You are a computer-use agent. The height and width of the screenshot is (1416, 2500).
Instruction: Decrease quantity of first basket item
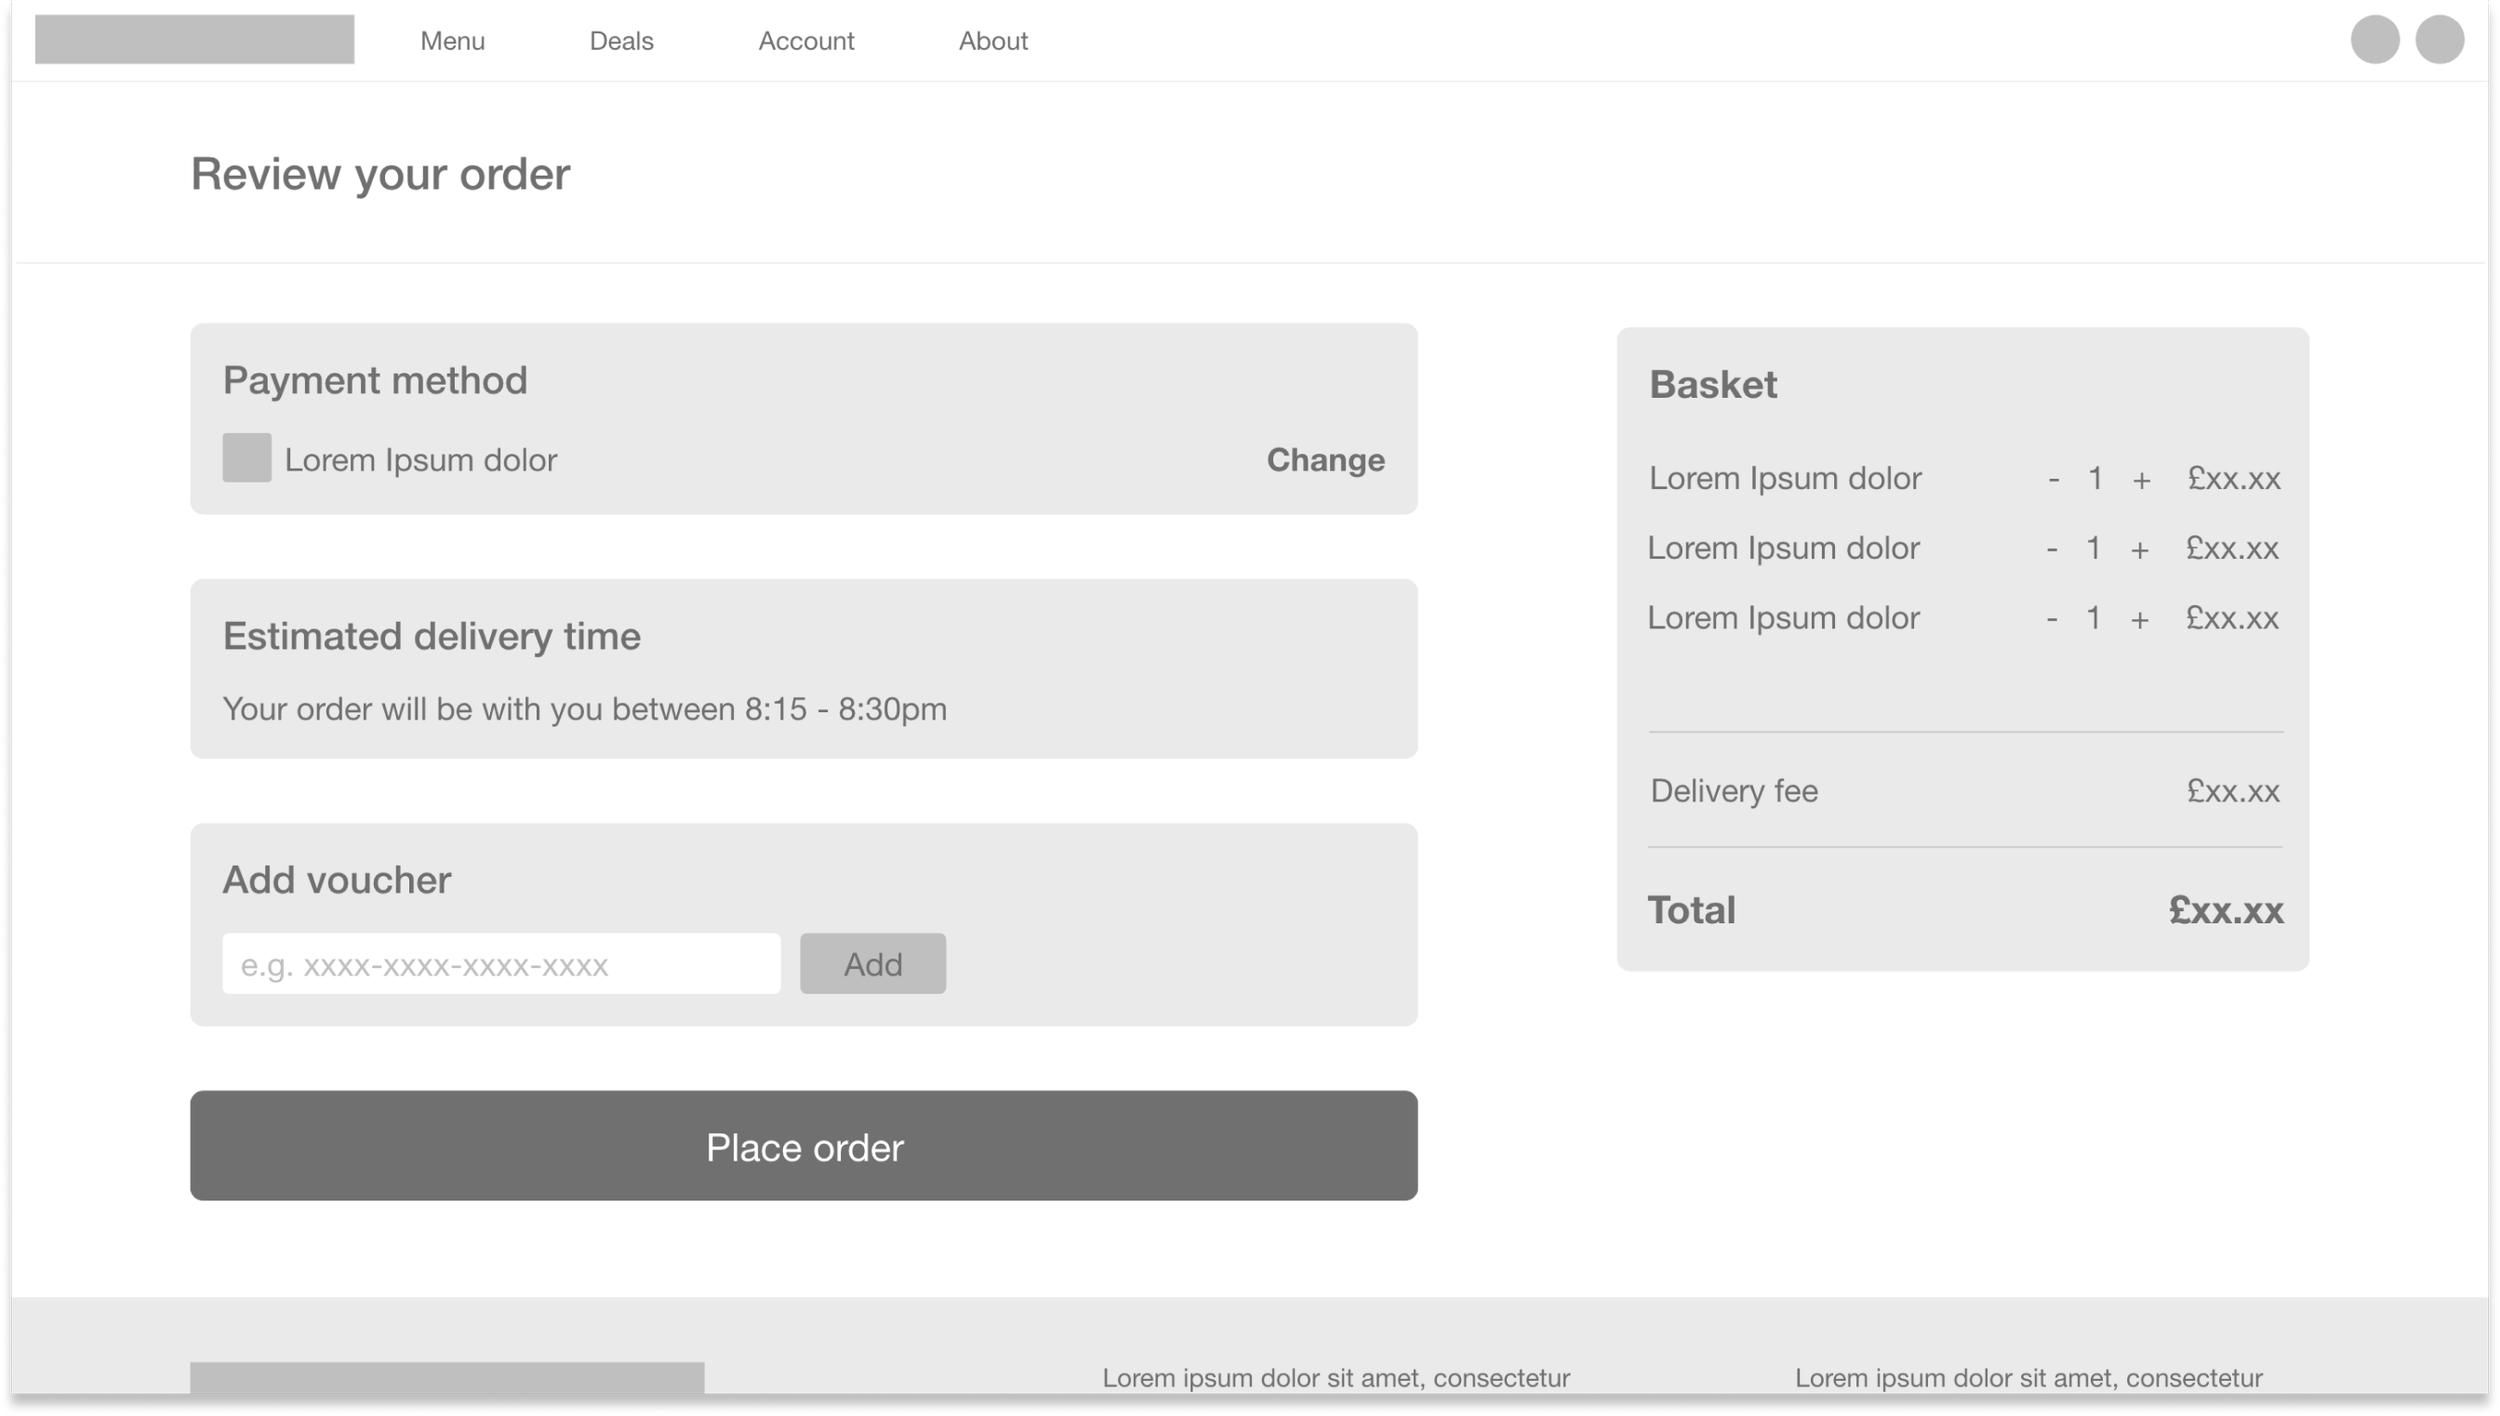pos(2053,479)
